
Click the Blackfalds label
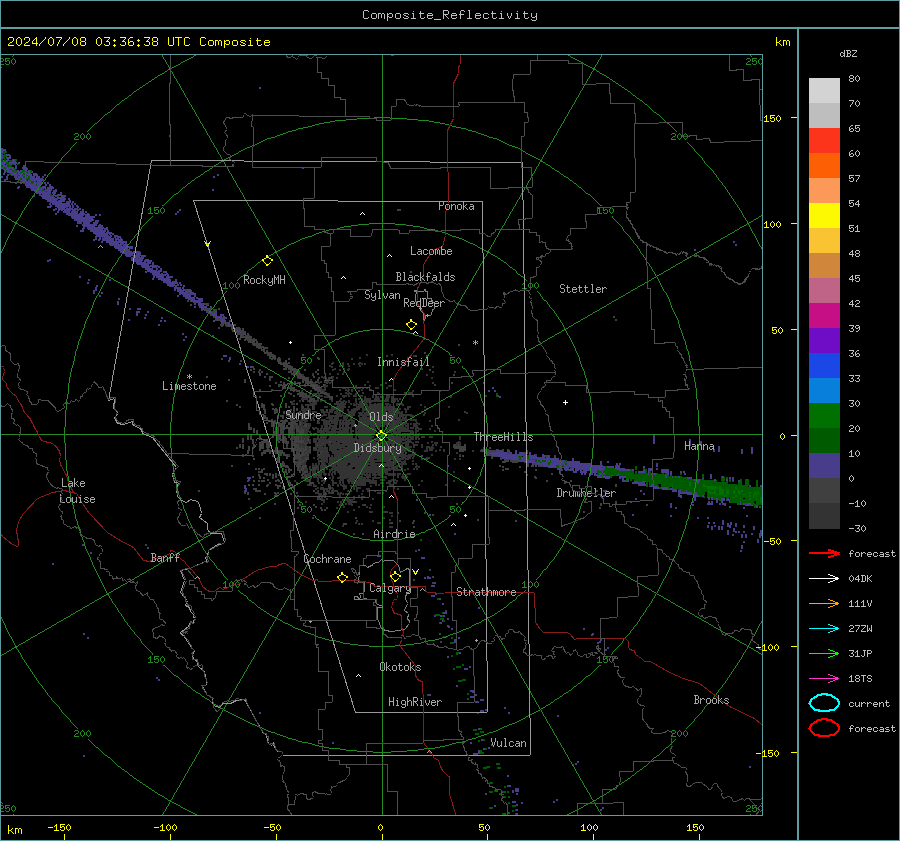(425, 277)
